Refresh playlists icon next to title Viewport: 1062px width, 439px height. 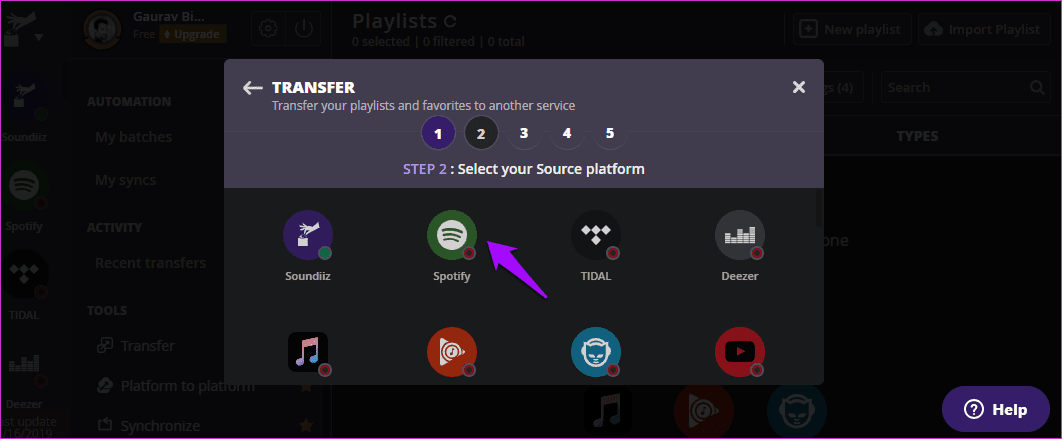pyautogui.click(x=450, y=21)
